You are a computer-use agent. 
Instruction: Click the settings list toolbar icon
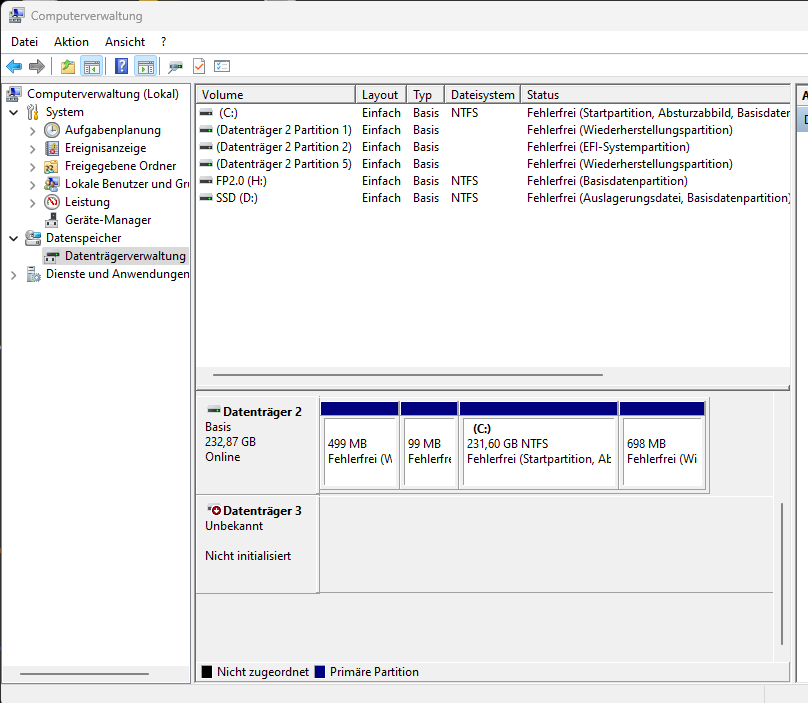(x=222, y=66)
